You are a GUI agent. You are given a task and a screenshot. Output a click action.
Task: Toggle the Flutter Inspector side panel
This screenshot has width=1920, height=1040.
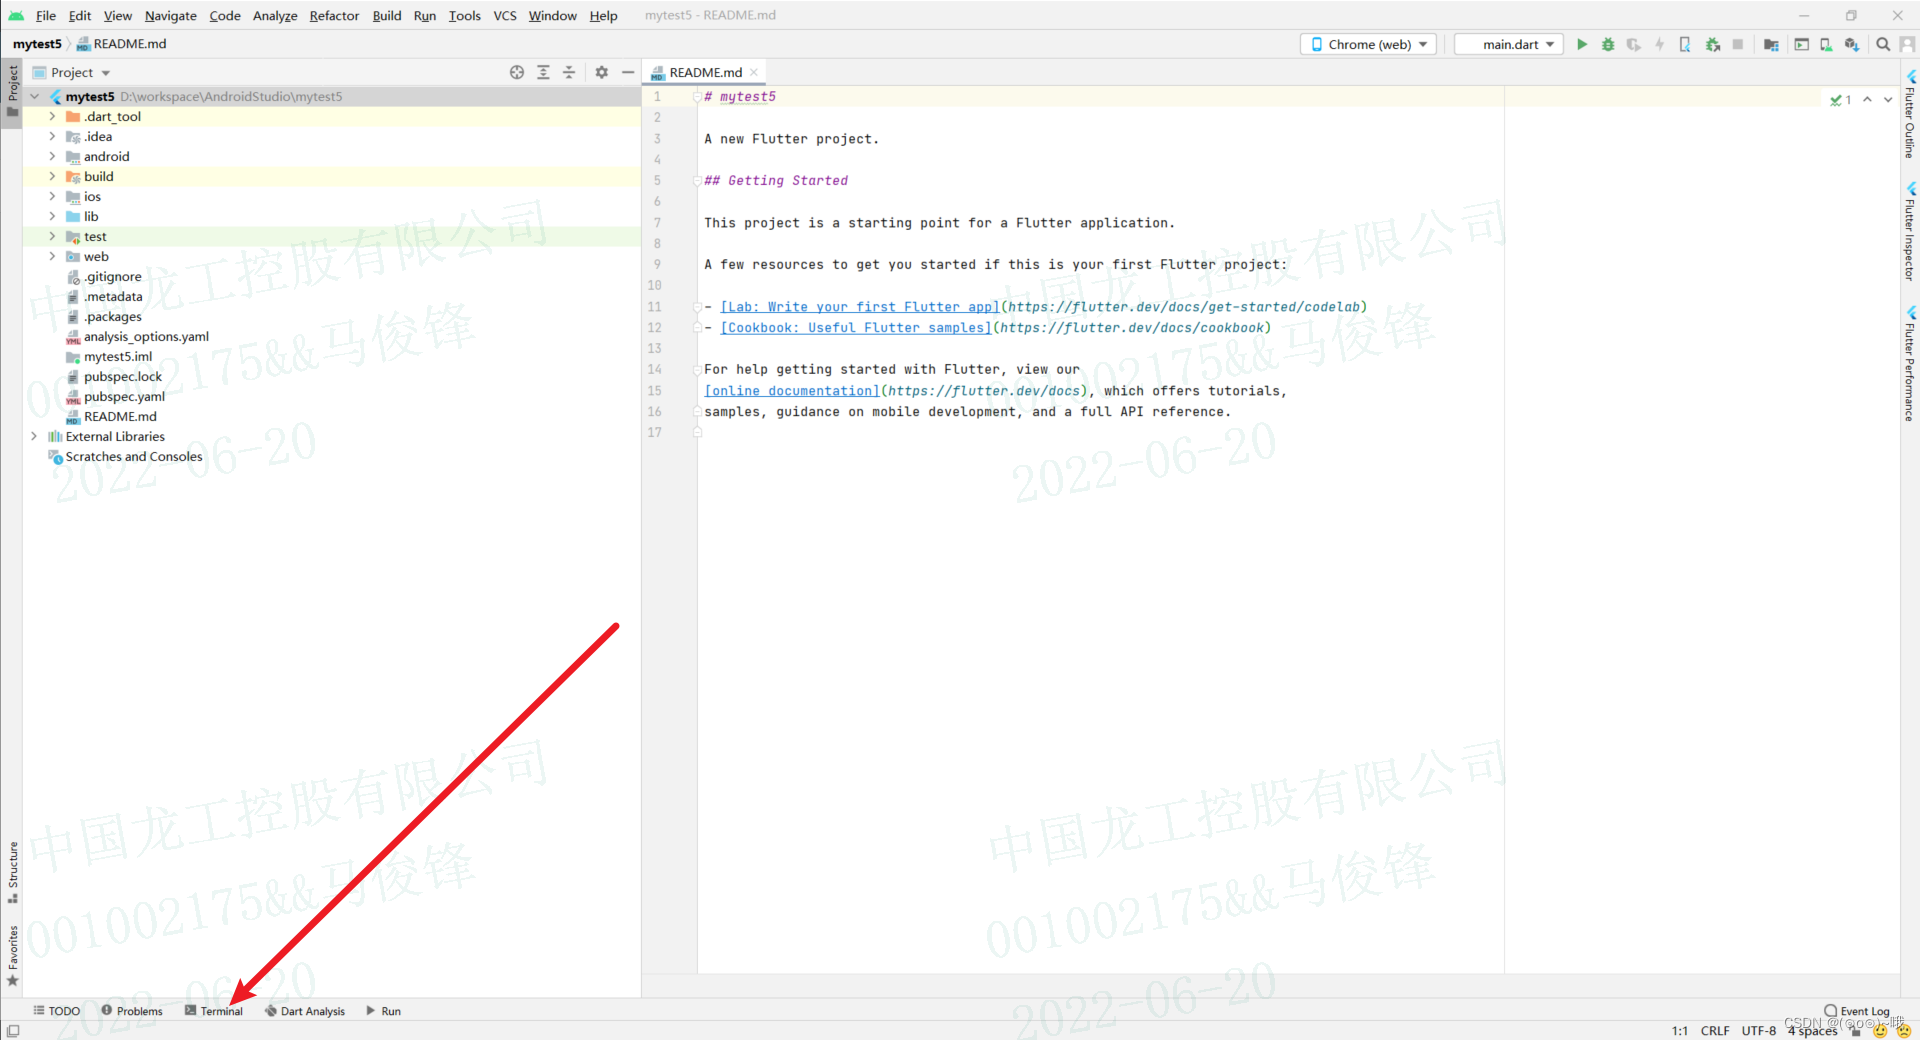click(1909, 232)
